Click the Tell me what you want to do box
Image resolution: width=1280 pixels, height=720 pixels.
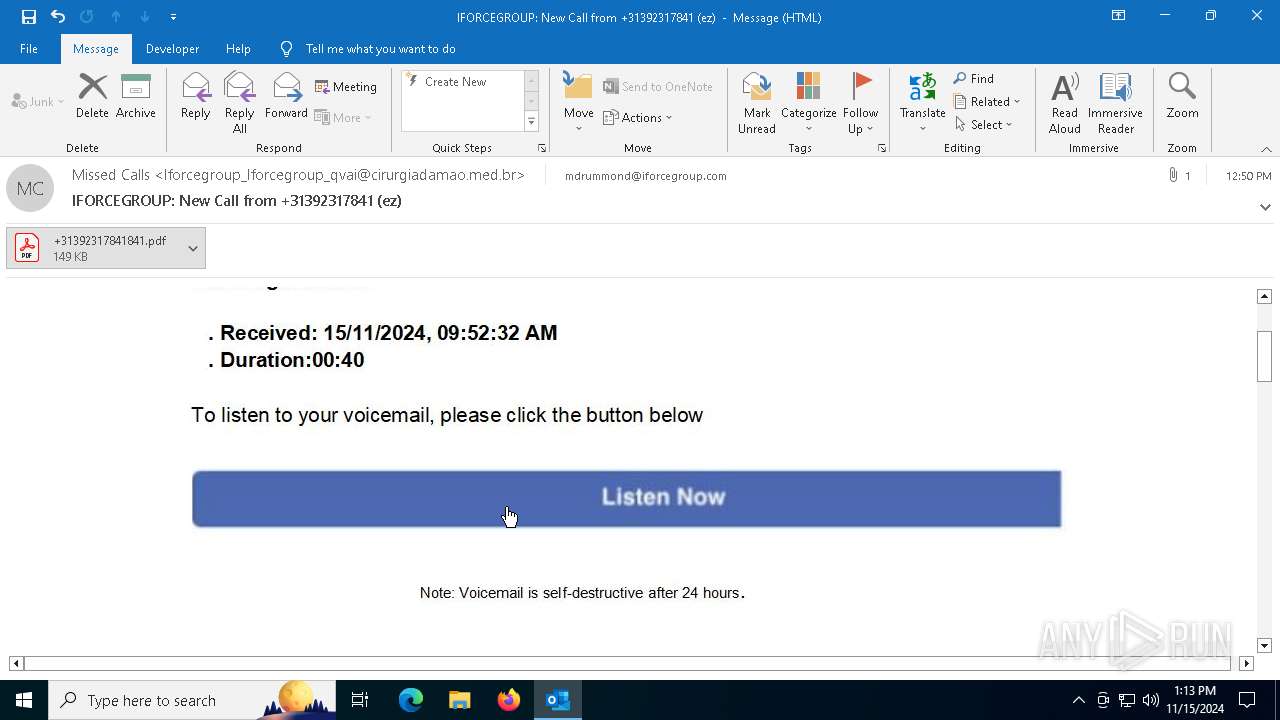pyautogui.click(x=380, y=49)
